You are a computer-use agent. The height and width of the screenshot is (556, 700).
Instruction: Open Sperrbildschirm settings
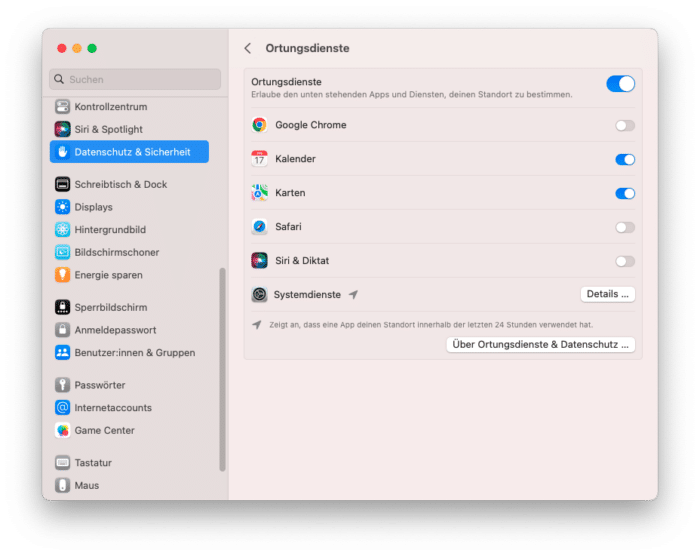click(129, 307)
